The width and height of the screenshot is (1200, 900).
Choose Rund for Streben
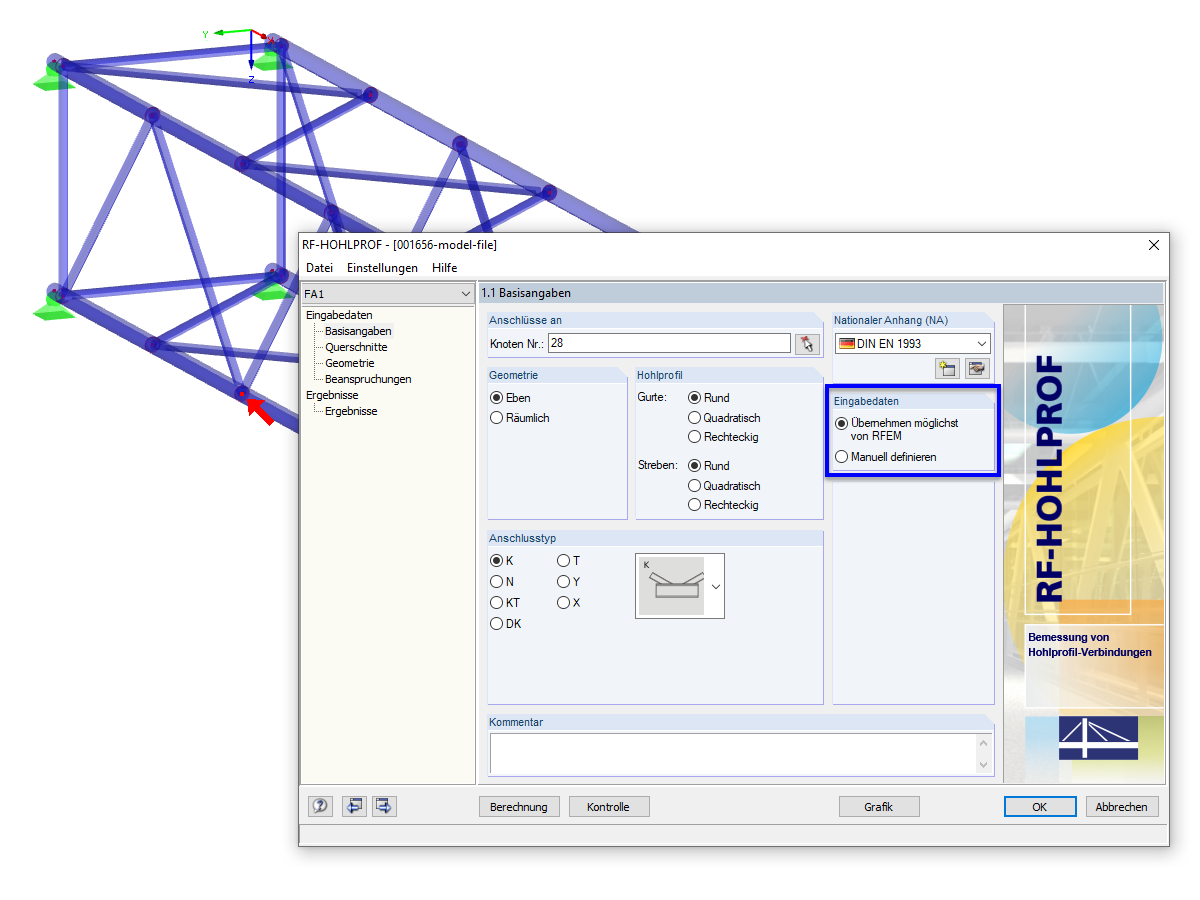pos(694,466)
